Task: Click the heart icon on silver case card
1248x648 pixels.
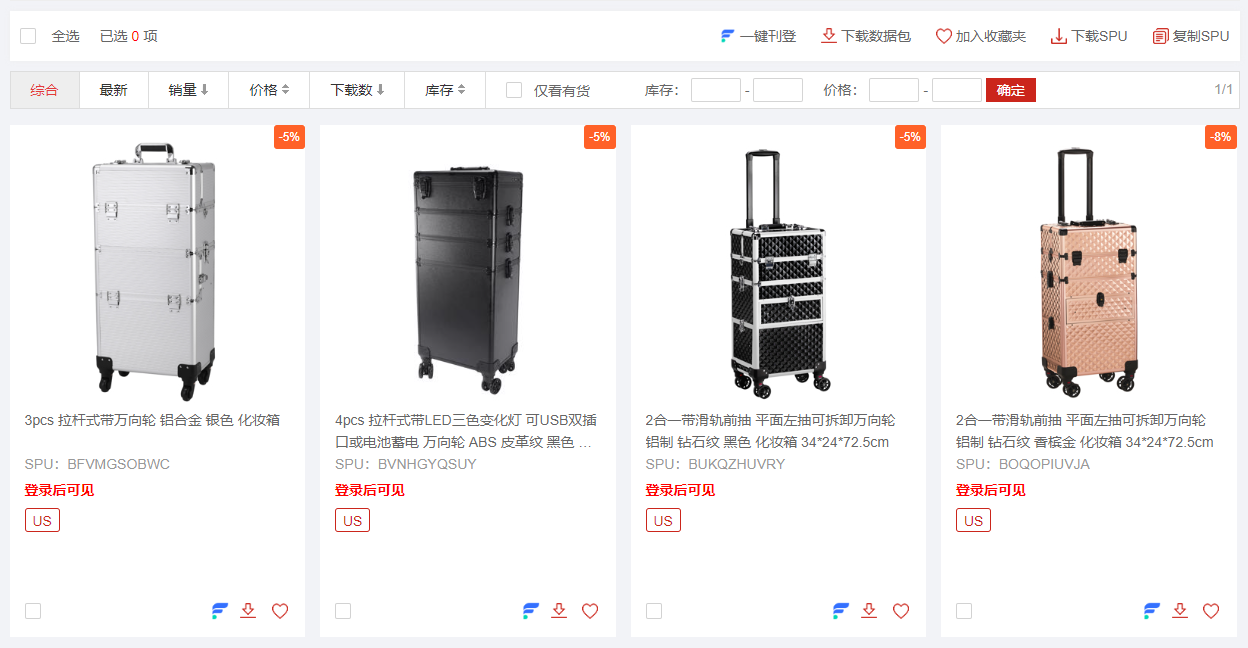Action: coord(280,611)
